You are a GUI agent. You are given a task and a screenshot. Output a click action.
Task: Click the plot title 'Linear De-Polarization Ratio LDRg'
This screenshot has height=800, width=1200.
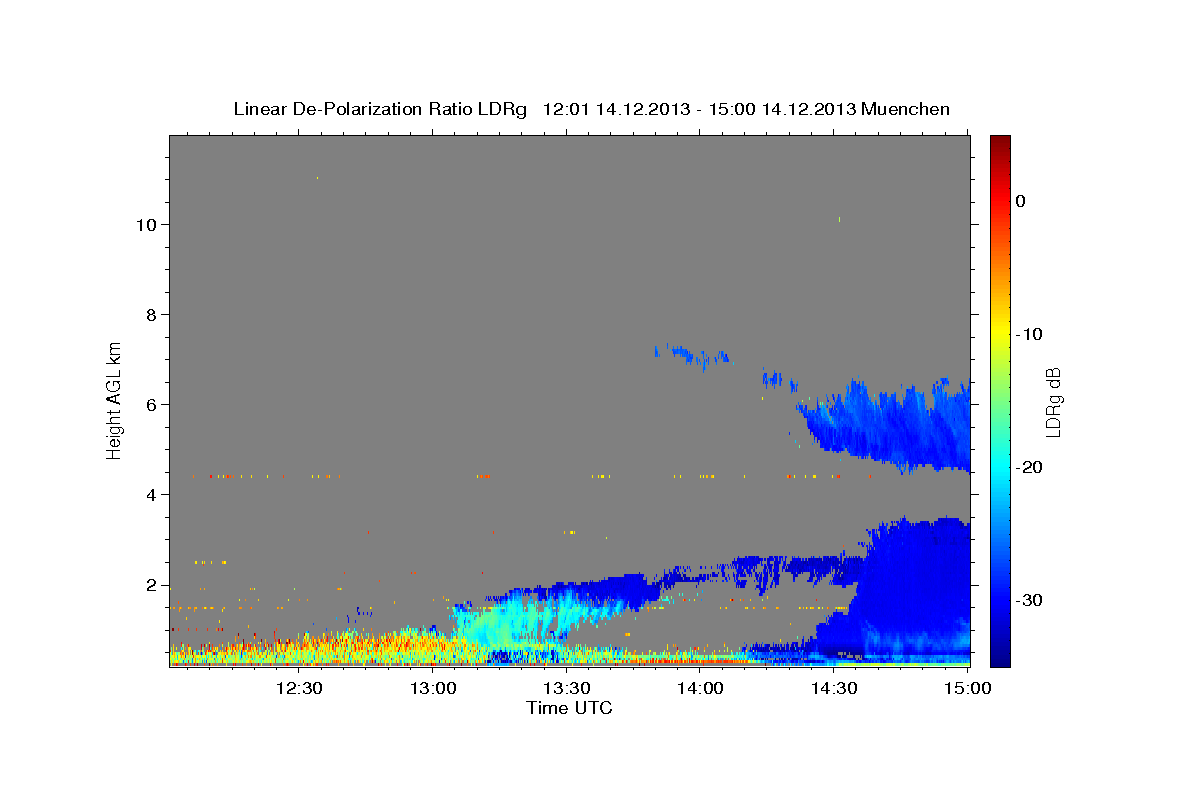pos(379,108)
